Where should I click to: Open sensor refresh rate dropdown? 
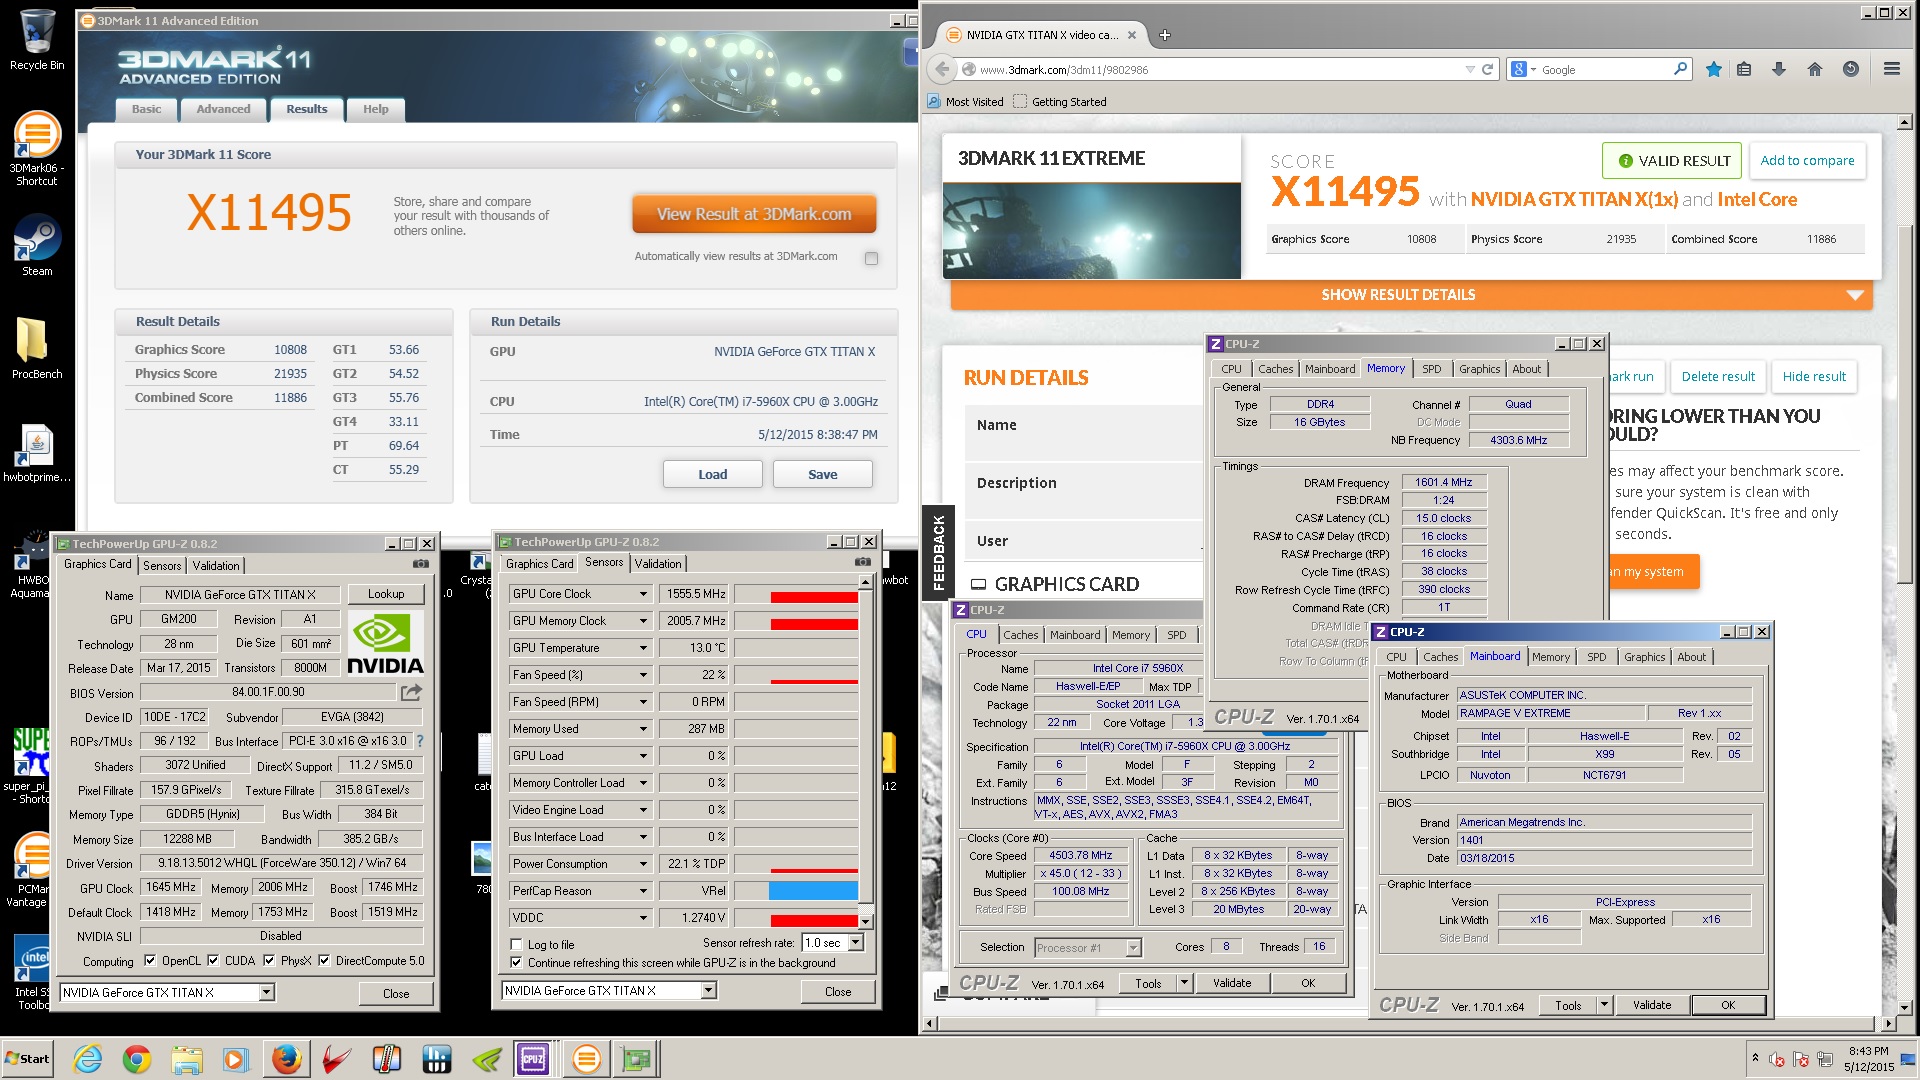tap(856, 943)
